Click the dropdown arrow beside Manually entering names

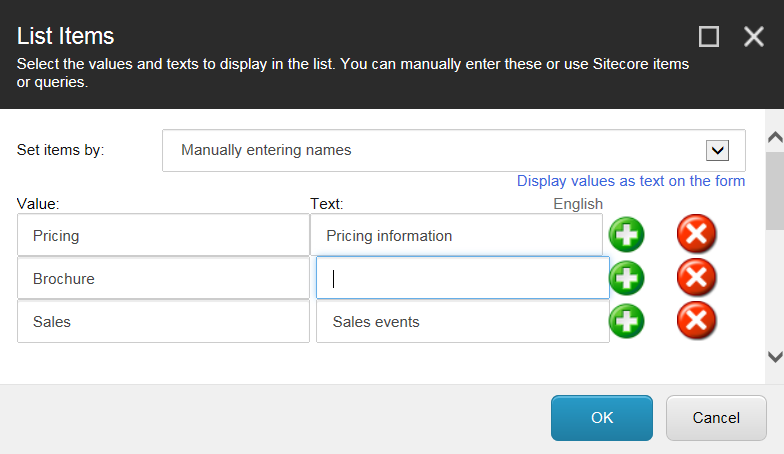click(717, 150)
